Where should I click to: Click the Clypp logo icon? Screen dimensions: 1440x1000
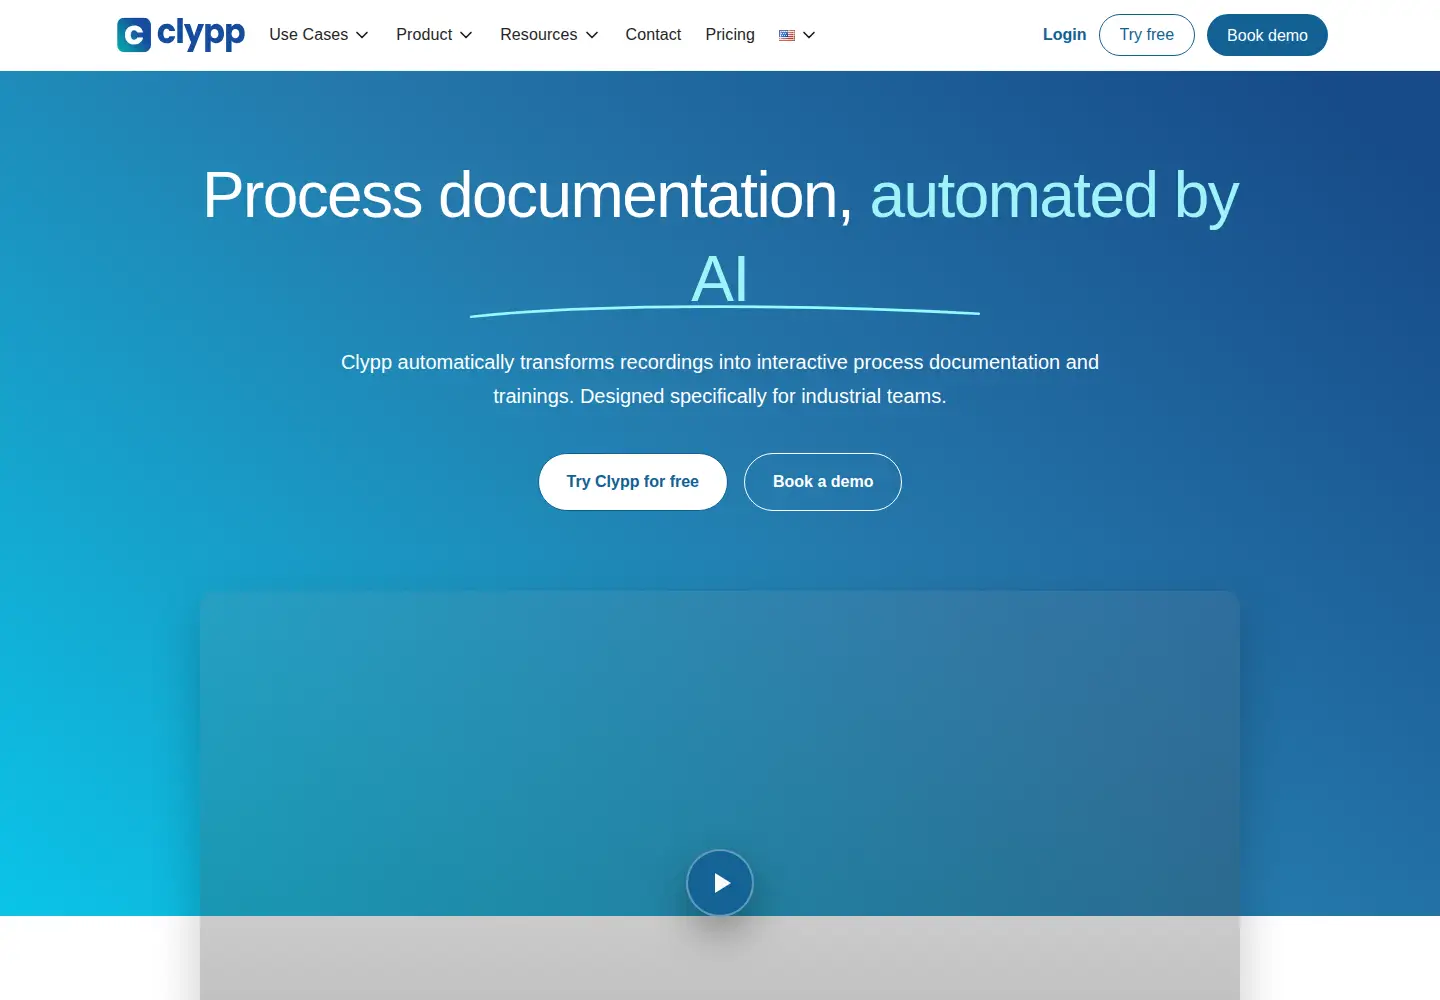134,35
